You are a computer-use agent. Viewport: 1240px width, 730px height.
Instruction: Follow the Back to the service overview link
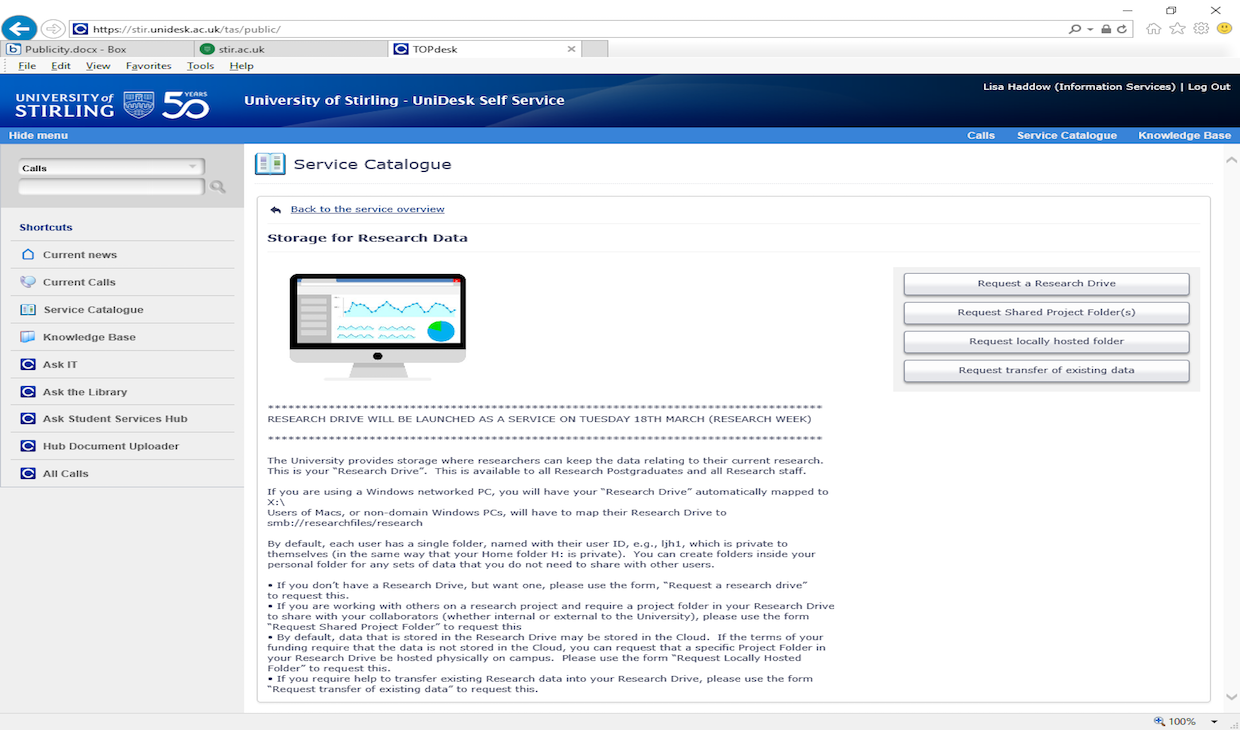pos(367,209)
